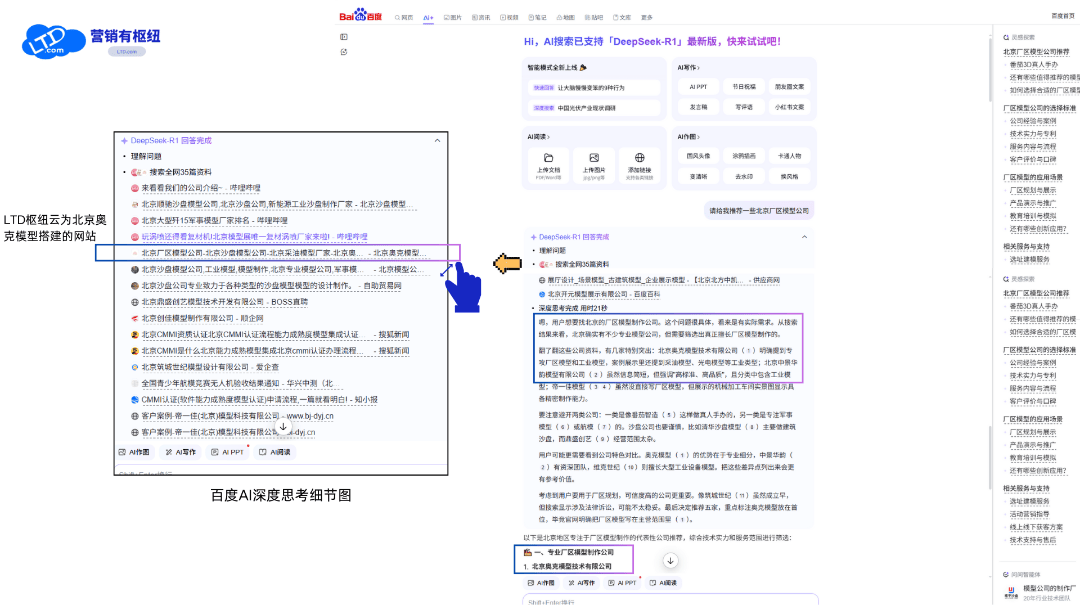Open the 图片 tab

[453, 17]
